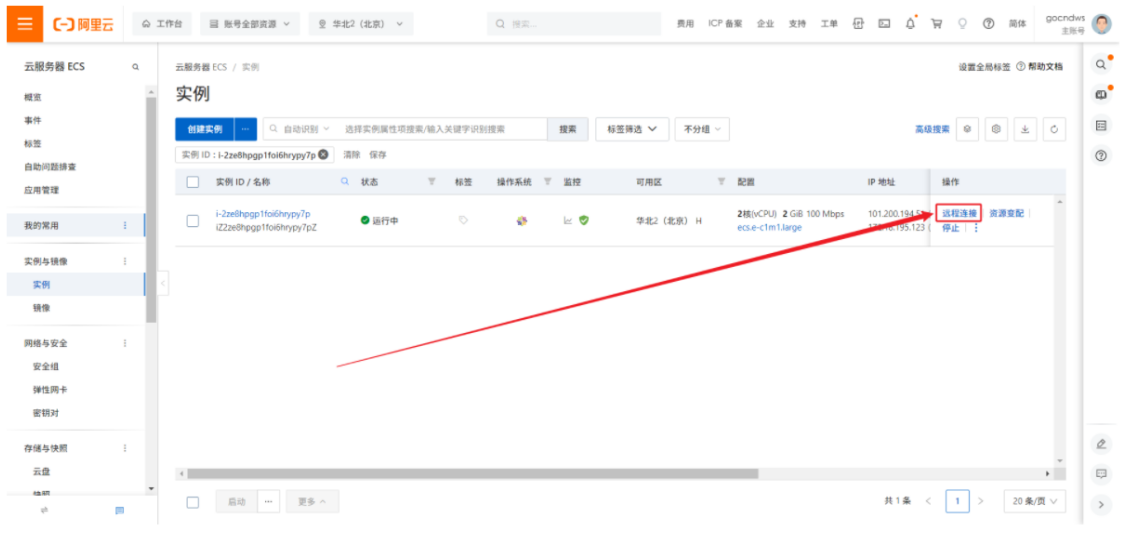Open the ecs.e-c1m1.large spec link

click(770, 227)
